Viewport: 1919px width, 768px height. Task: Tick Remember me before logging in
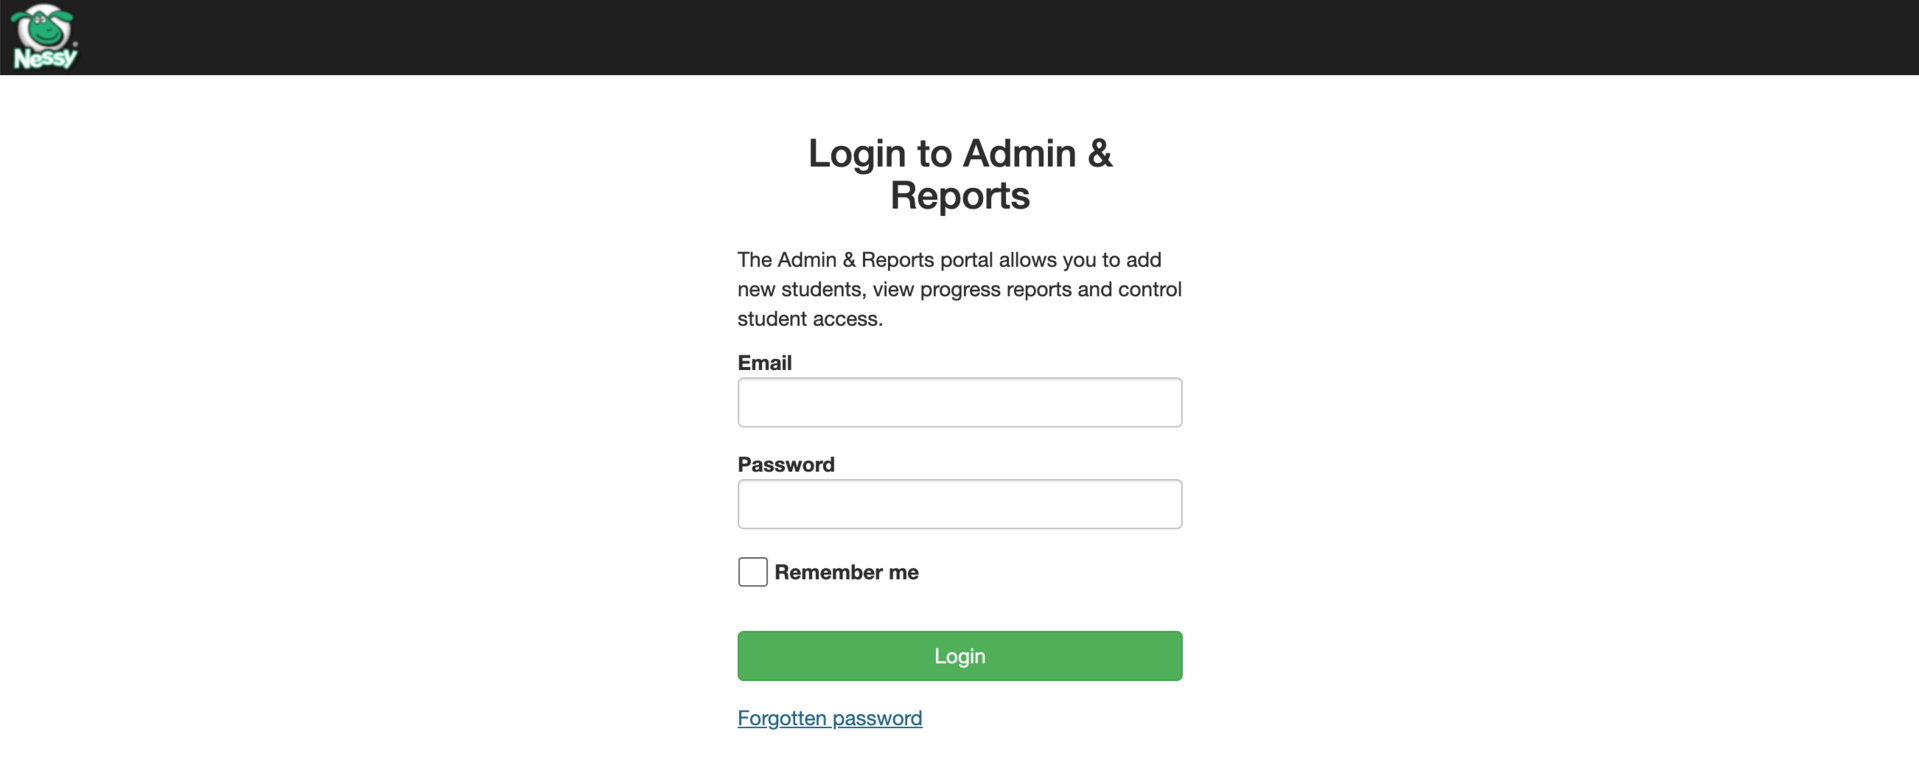tap(751, 571)
